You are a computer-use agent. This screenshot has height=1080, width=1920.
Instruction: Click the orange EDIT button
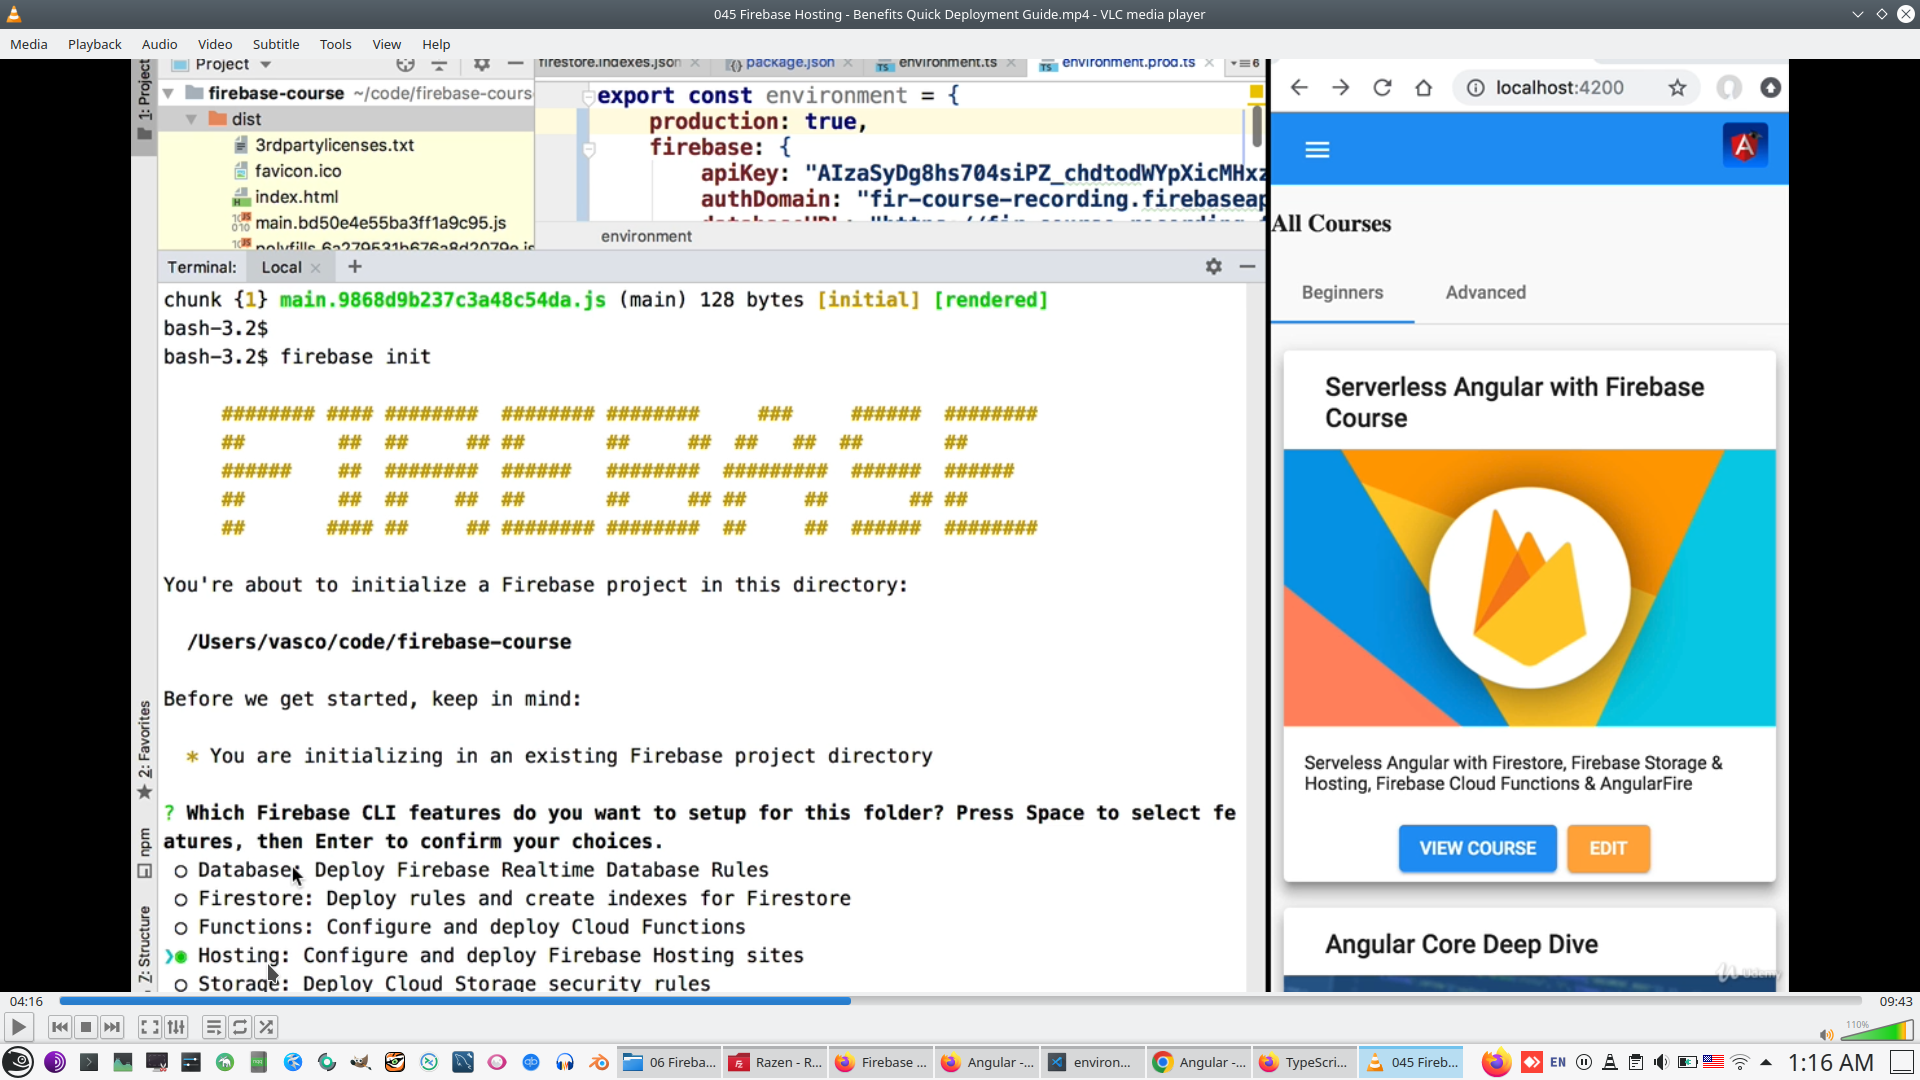1608,848
